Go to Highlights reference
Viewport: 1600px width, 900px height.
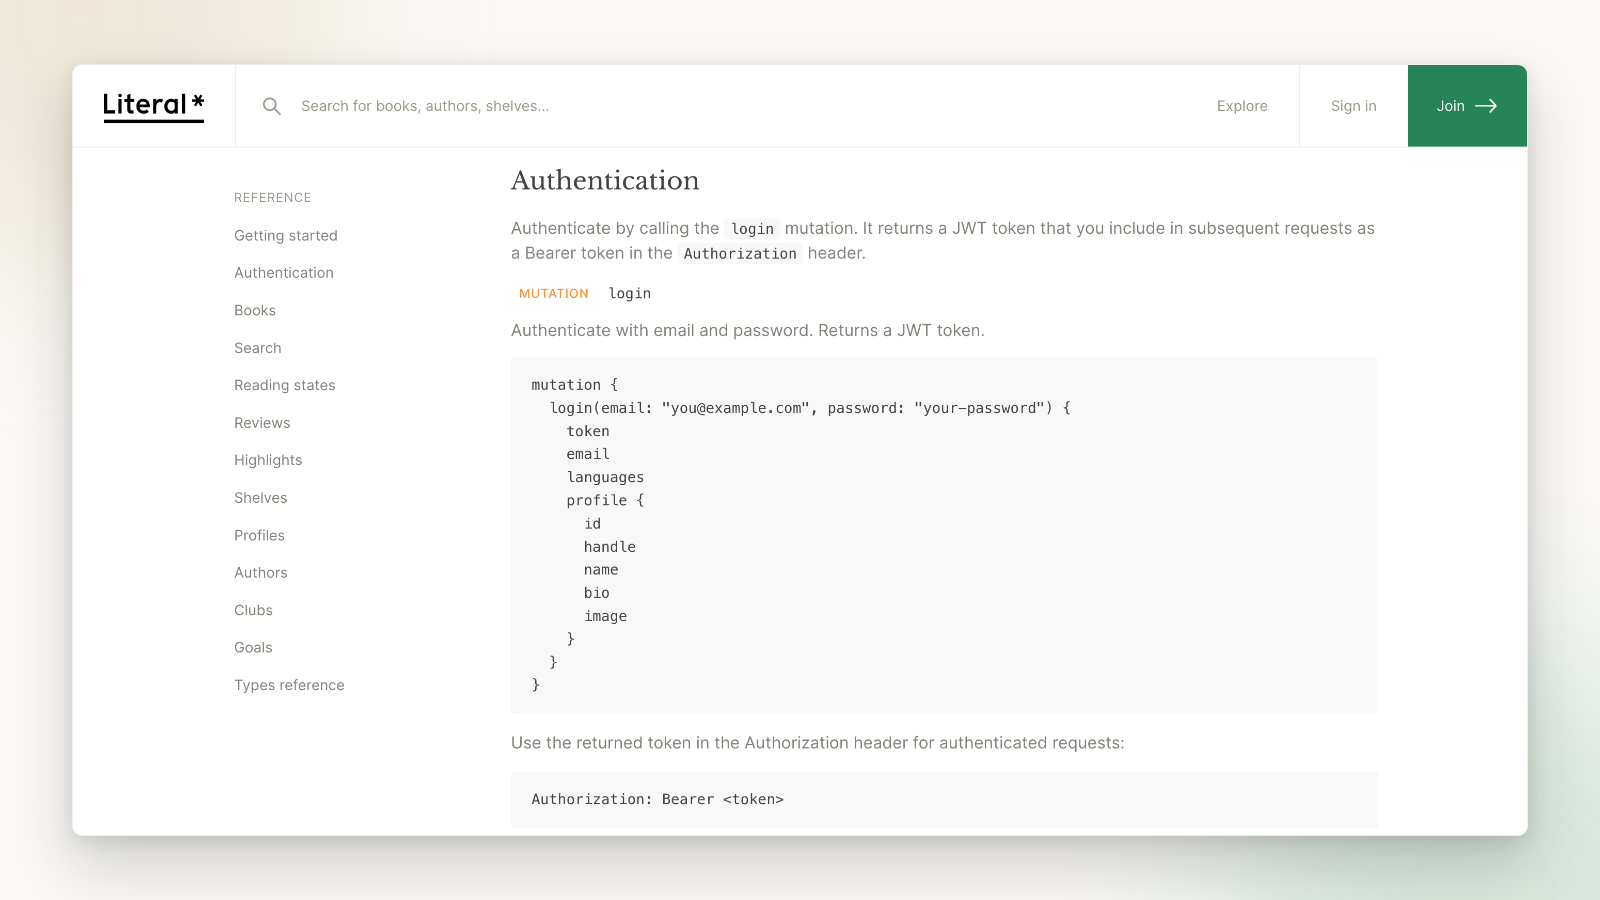click(268, 460)
